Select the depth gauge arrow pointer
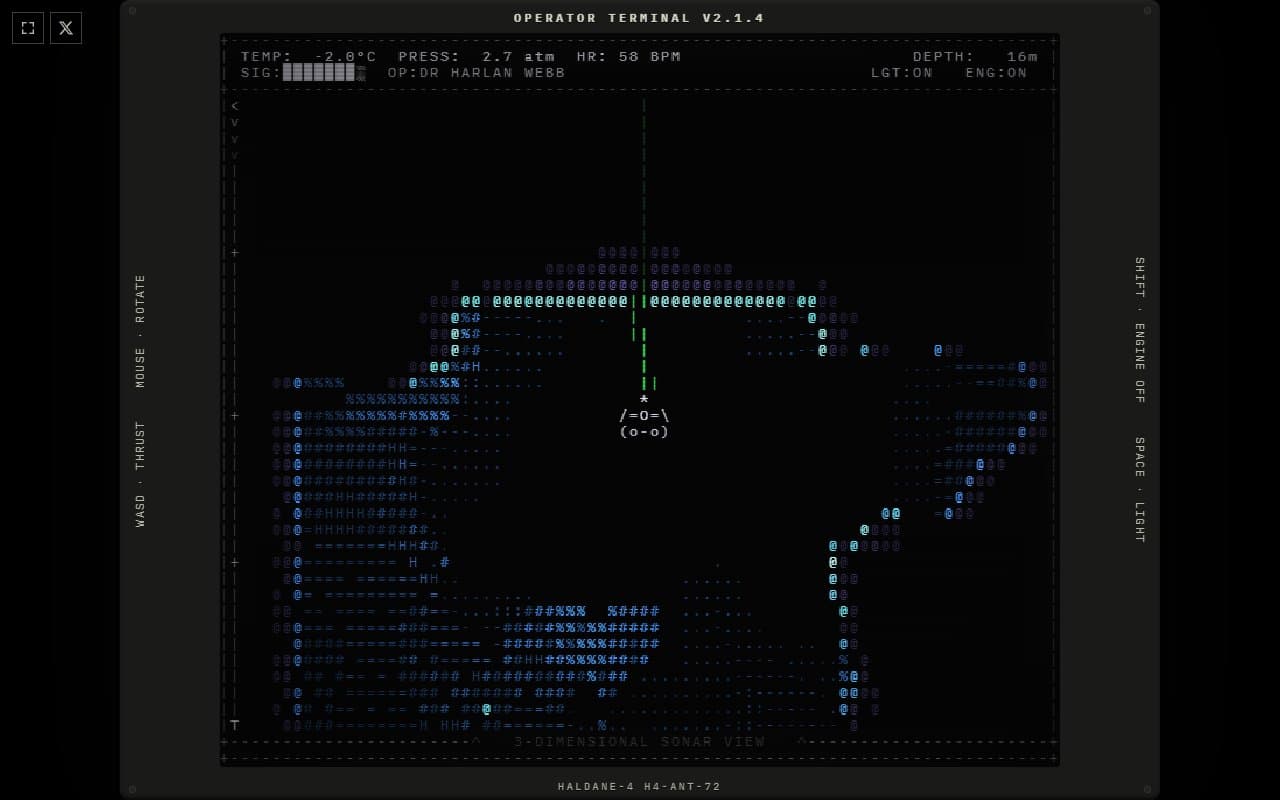Image resolution: width=1280 pixels, height=800 pixels. 235,106
